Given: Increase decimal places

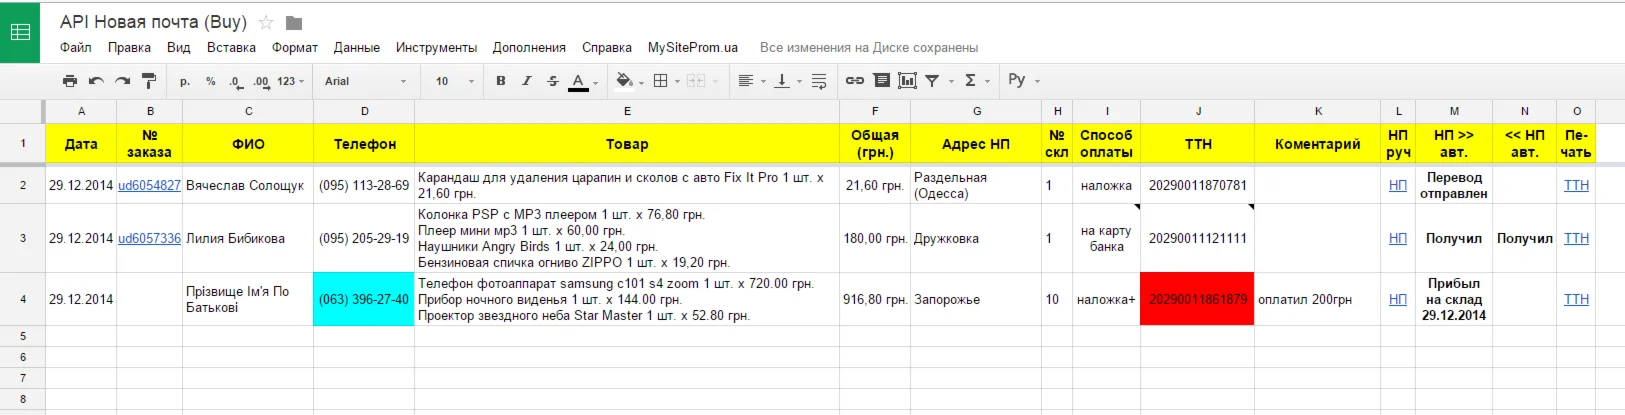Looking at the screenshot, I should point(261,81).
